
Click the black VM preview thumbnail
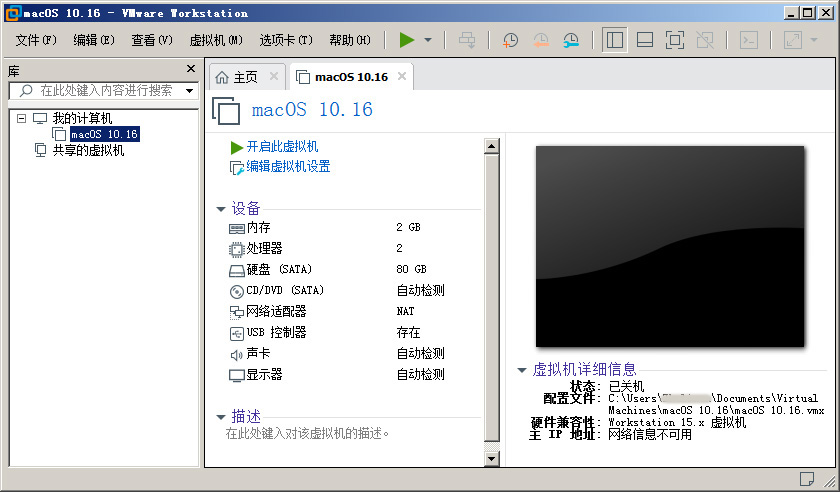coord(670,247)
